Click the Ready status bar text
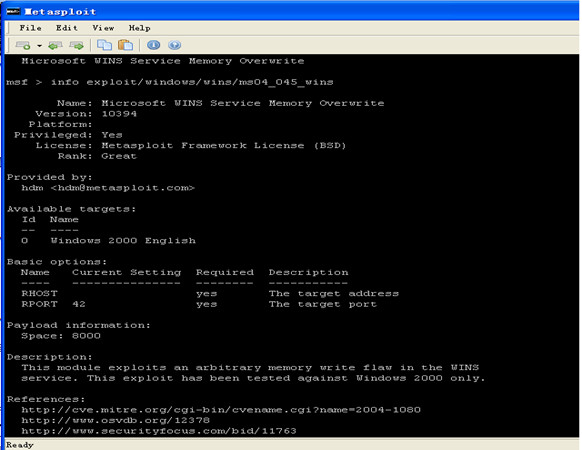 pyautogui.click(x=20, y=445)
